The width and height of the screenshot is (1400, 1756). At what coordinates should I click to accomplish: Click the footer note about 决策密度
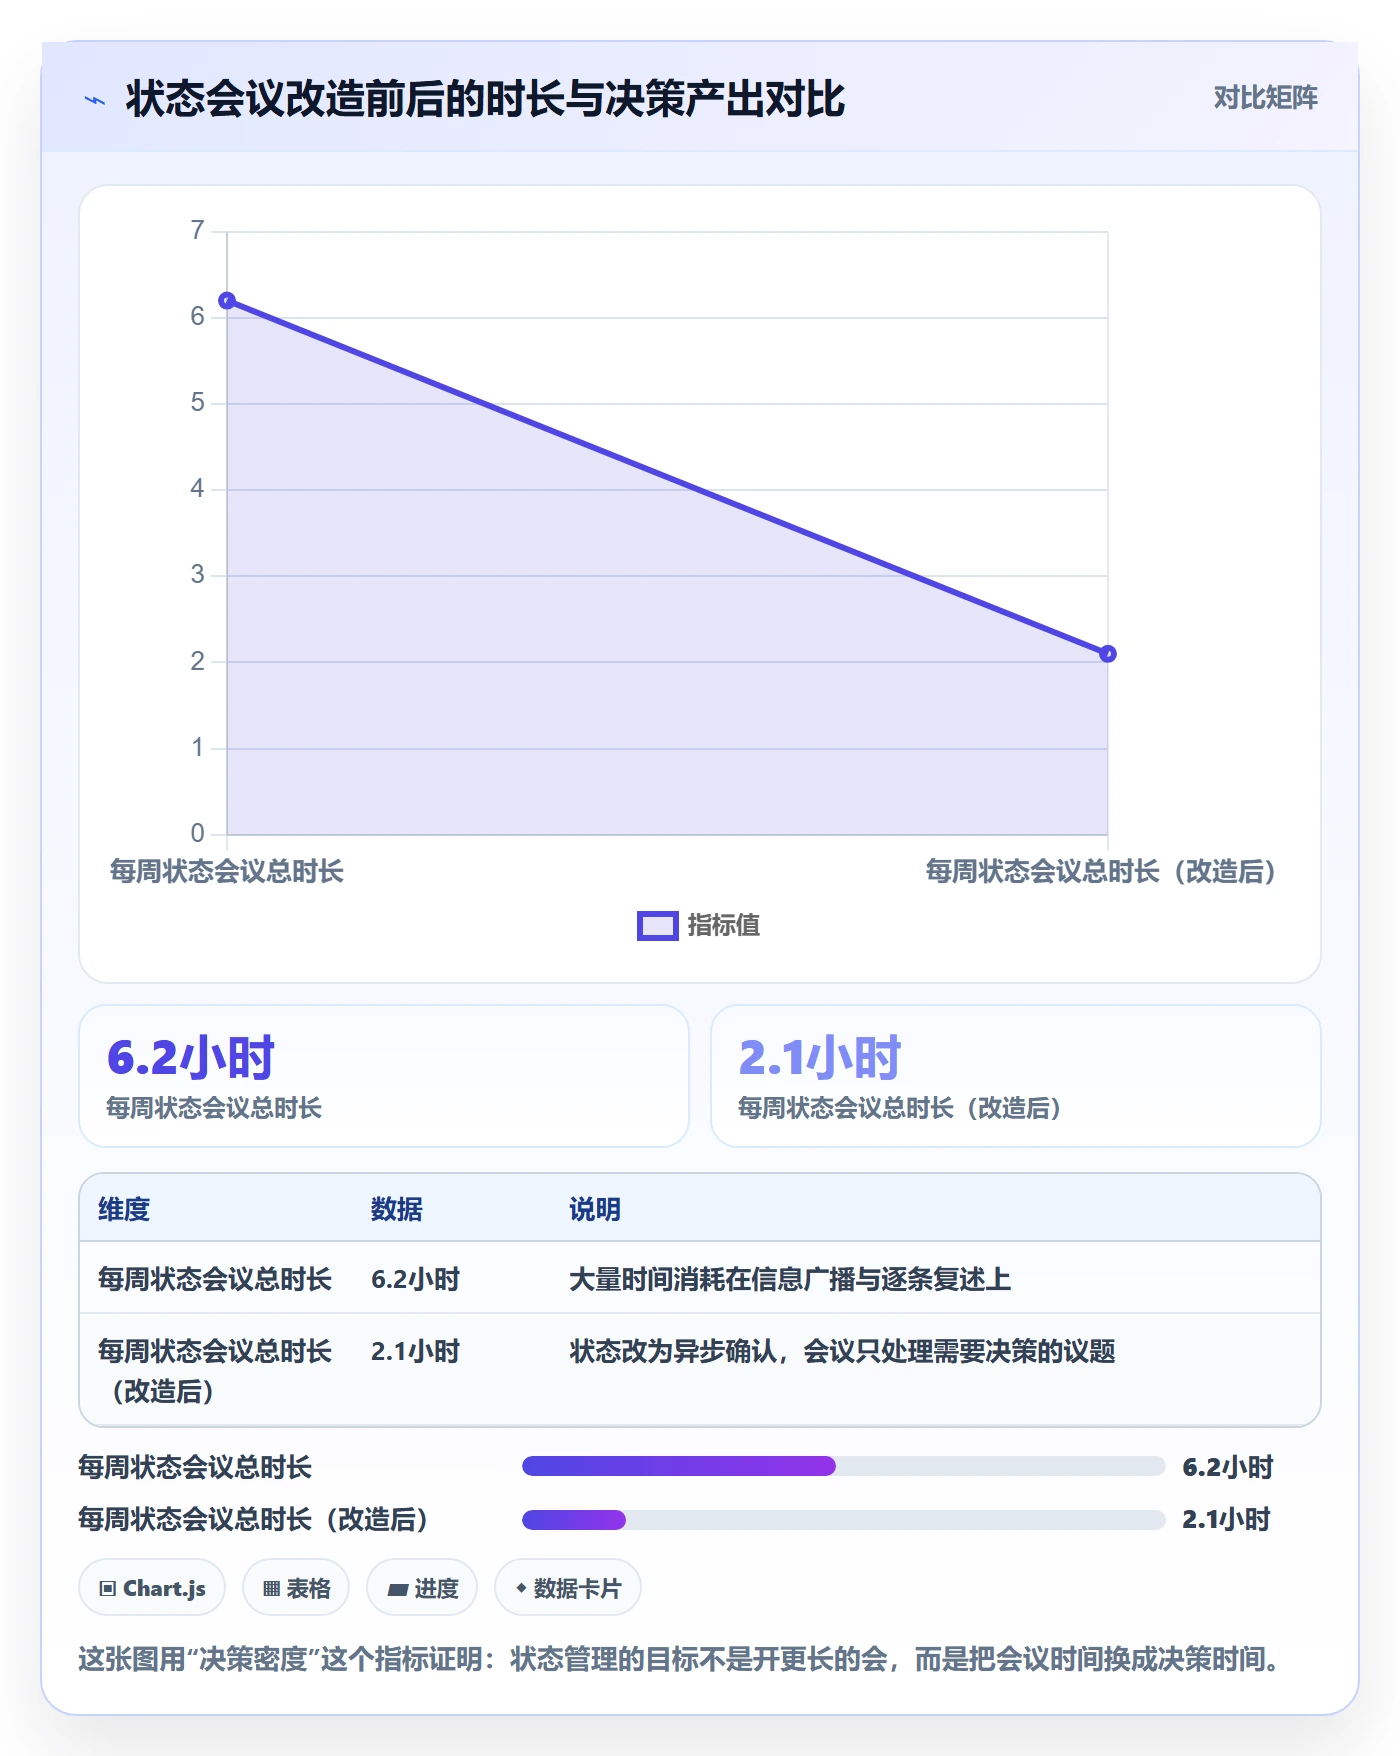(679, 1660)
